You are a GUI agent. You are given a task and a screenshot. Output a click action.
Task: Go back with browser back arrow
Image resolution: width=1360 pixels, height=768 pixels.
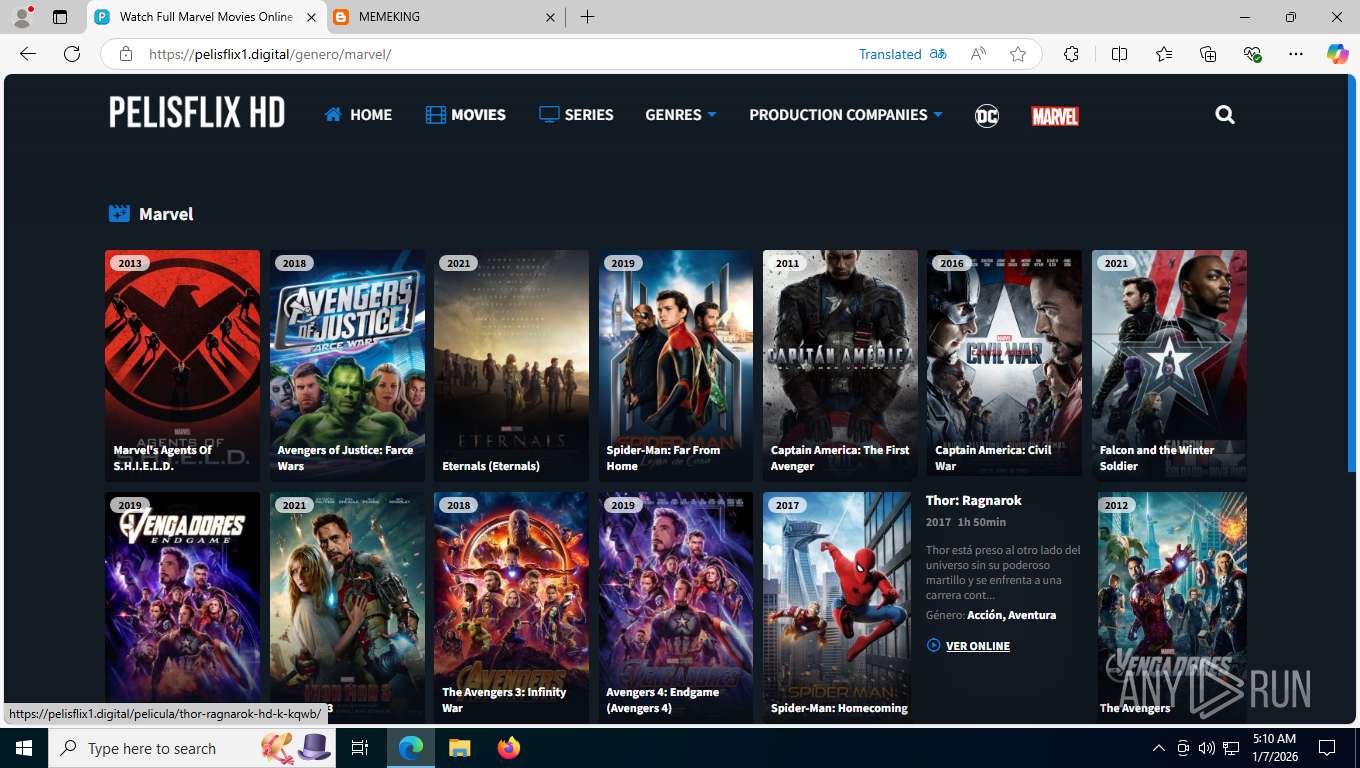click(28, 54)
